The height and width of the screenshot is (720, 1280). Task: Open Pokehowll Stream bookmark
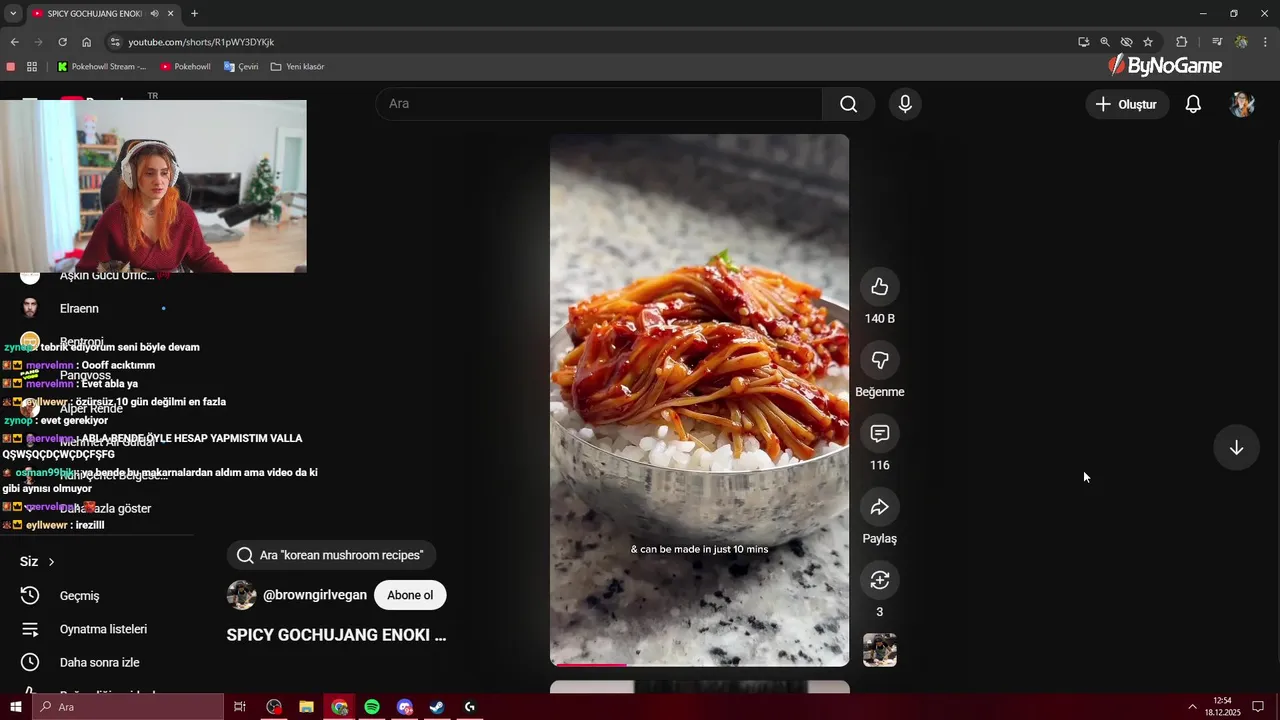[x=101, y=67]
